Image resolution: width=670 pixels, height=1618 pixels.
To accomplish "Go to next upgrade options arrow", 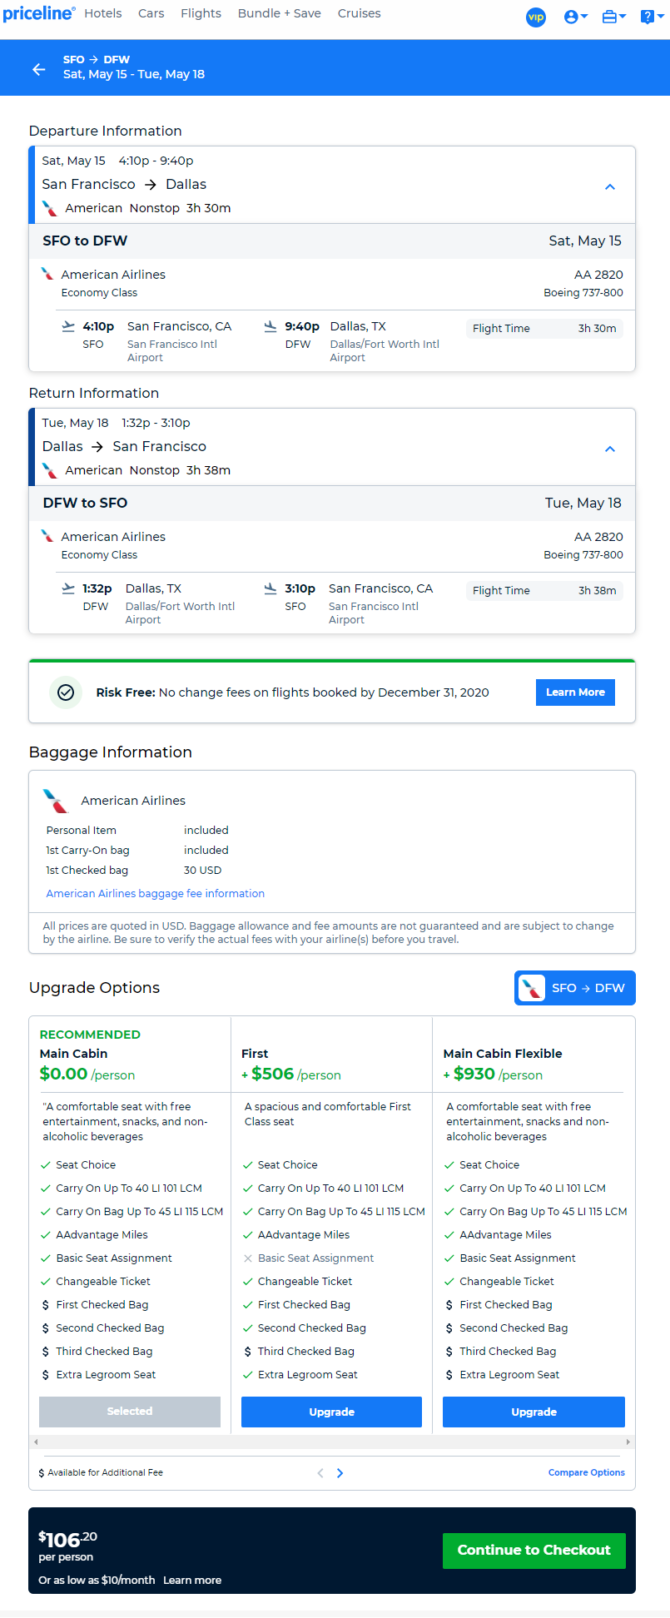I will click(x=340, y=1473).
